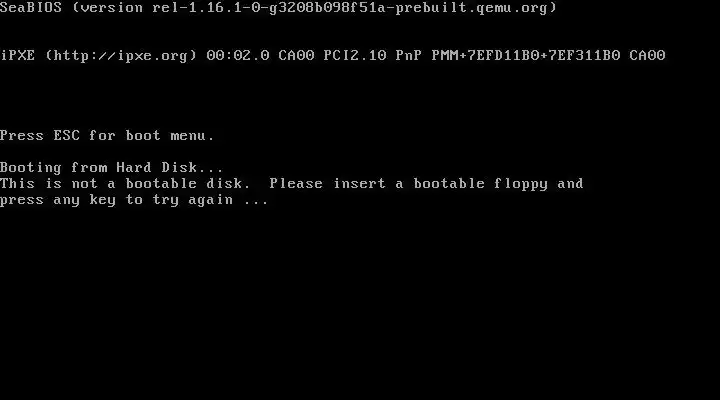Click the SeaBIOS version text line
The width and height of the screenshot is (720, 400).
pos(278,8)
